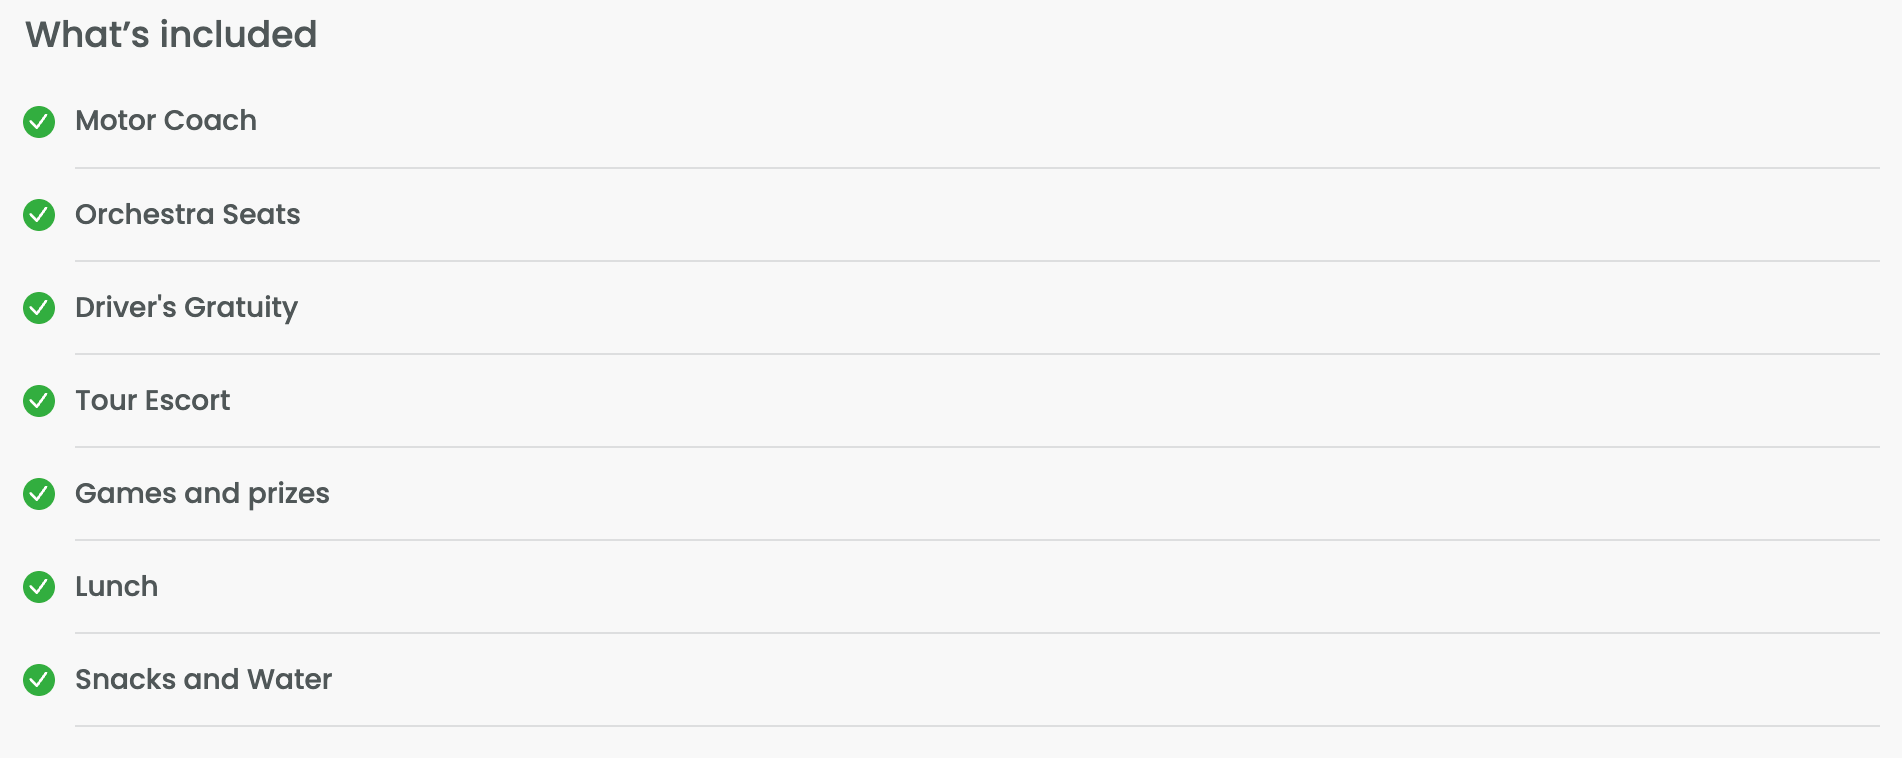Select the Driver's Gratuity text
The image size is (1902, 758).
(x=187, y=308)
